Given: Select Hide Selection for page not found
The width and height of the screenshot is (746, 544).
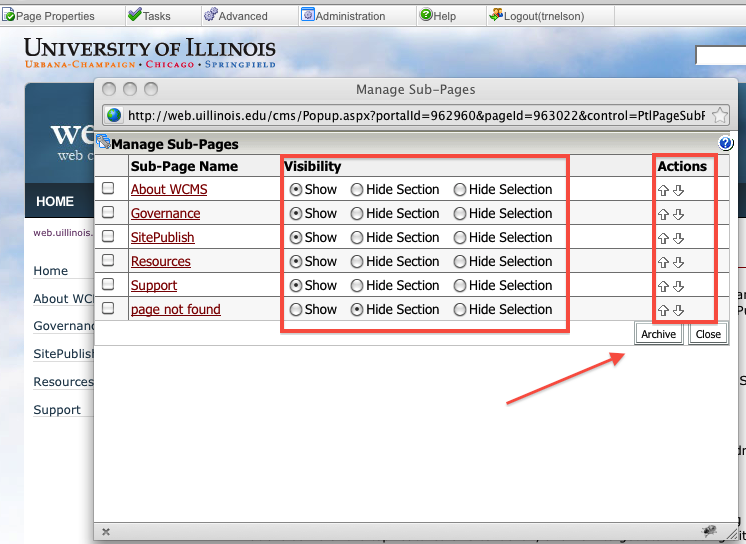Looking at the screenshot, I should 460,310.
